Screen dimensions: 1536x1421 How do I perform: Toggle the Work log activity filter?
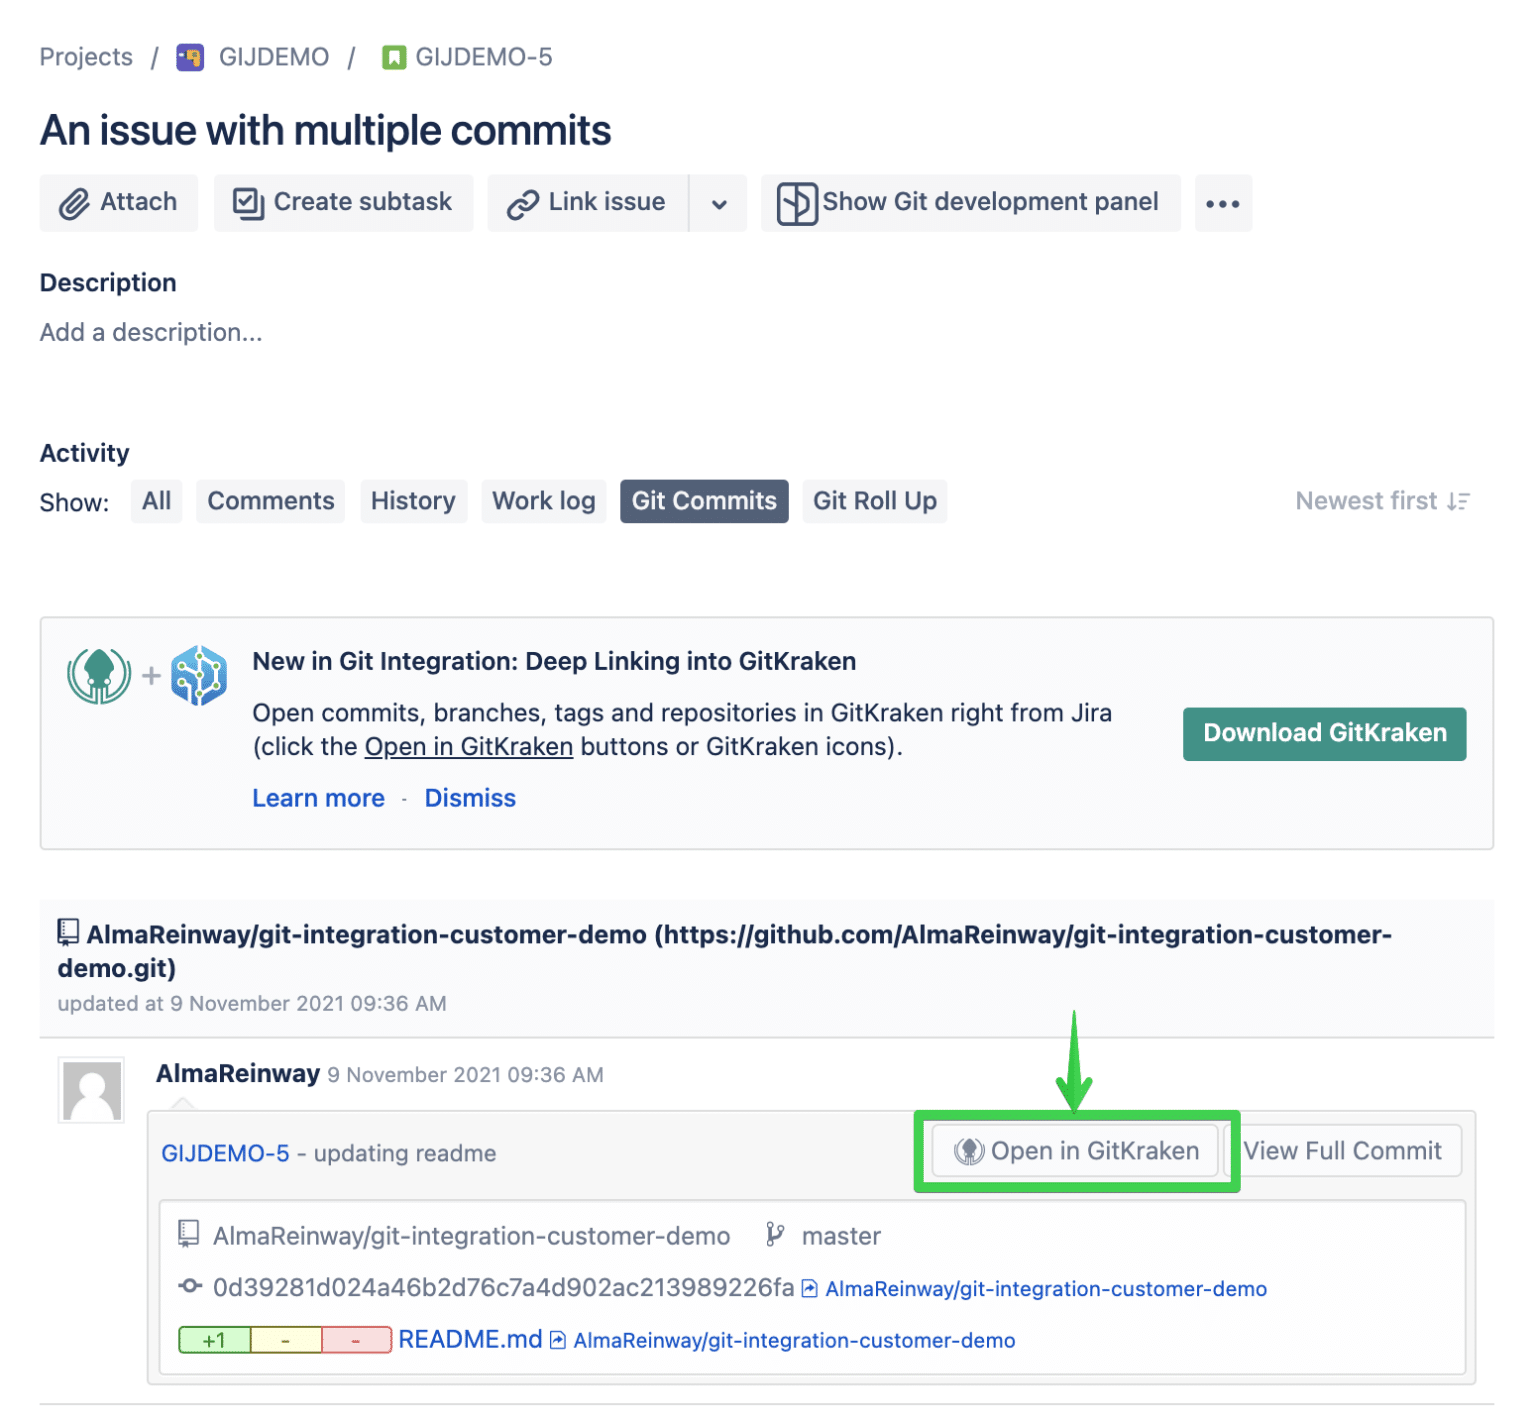click(x=543, y=501)
